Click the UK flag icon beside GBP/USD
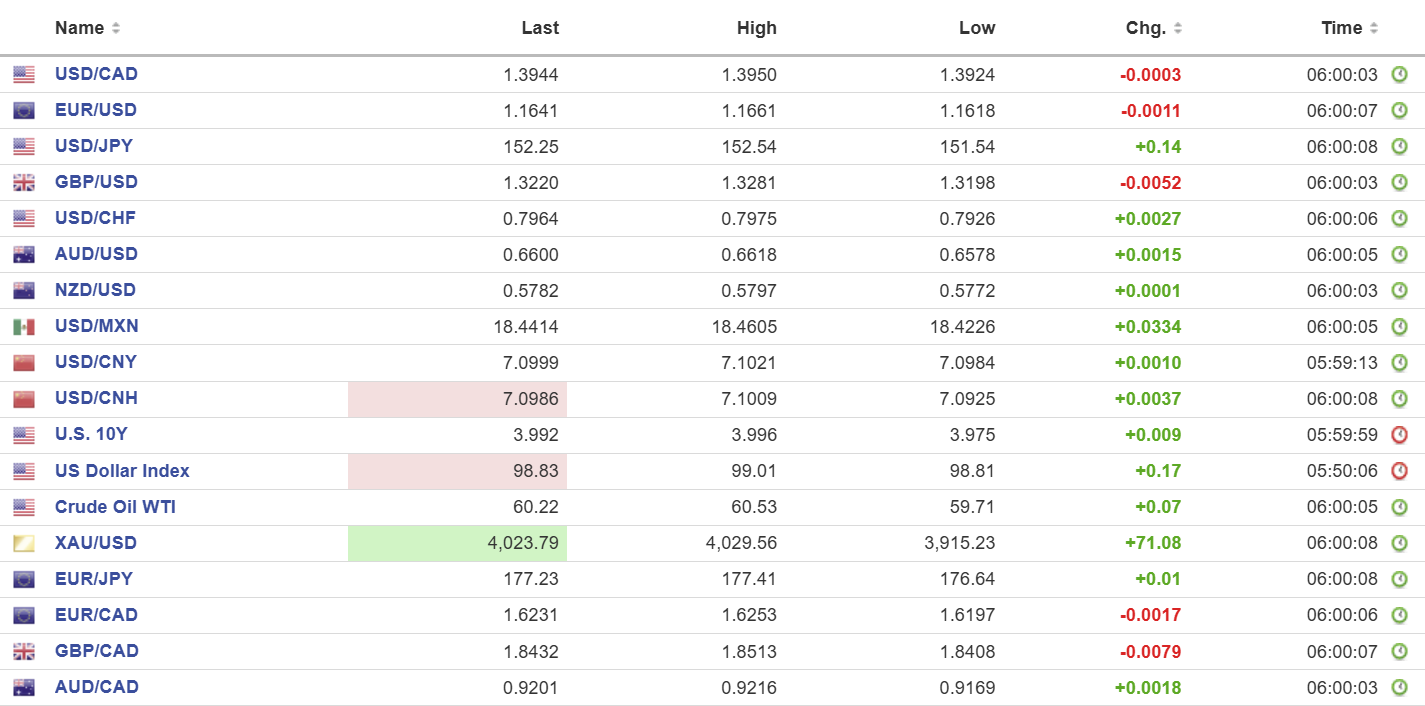The height and width of the screenshot is (706, 1425). [24, 182]
